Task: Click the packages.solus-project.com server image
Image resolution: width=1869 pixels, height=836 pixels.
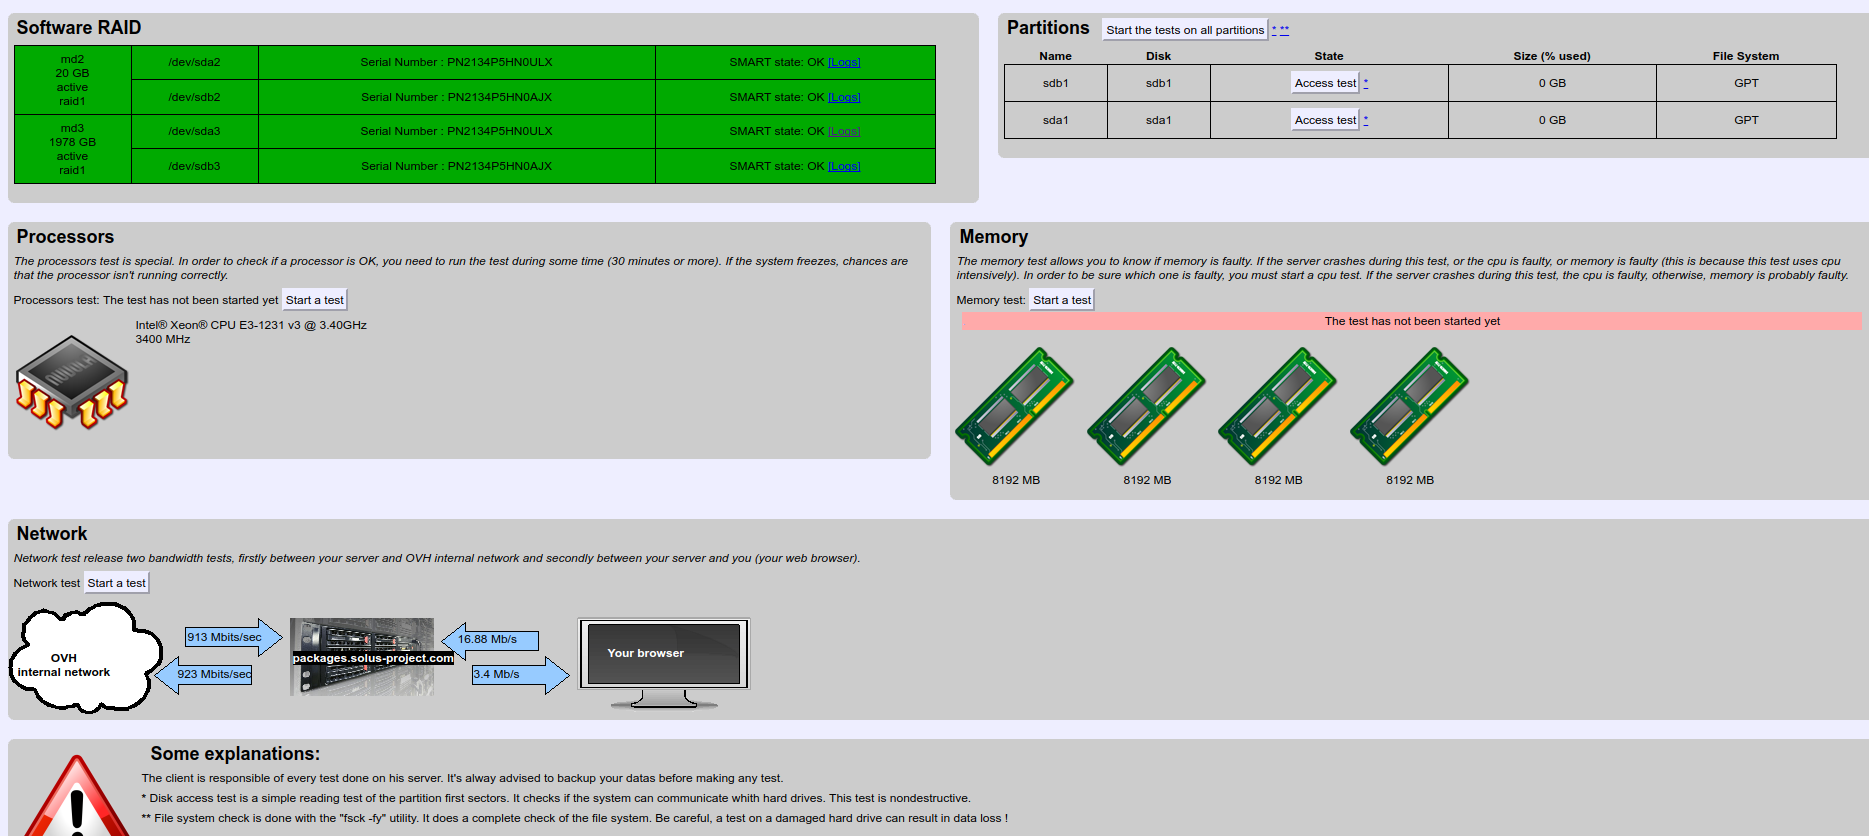Action: [x=362, y=656]
